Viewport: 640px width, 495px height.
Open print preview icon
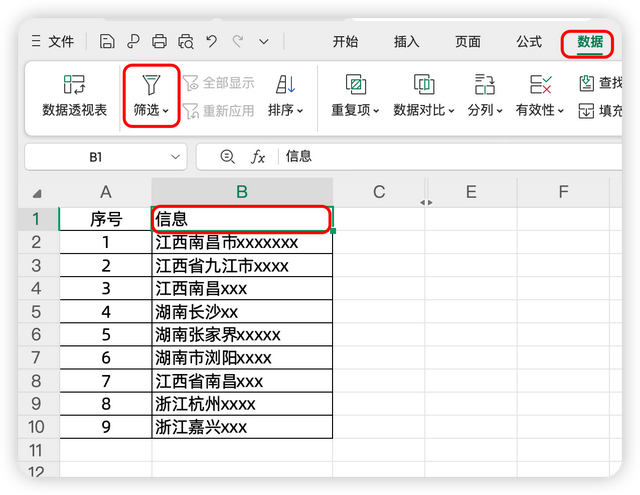point(186,41)
